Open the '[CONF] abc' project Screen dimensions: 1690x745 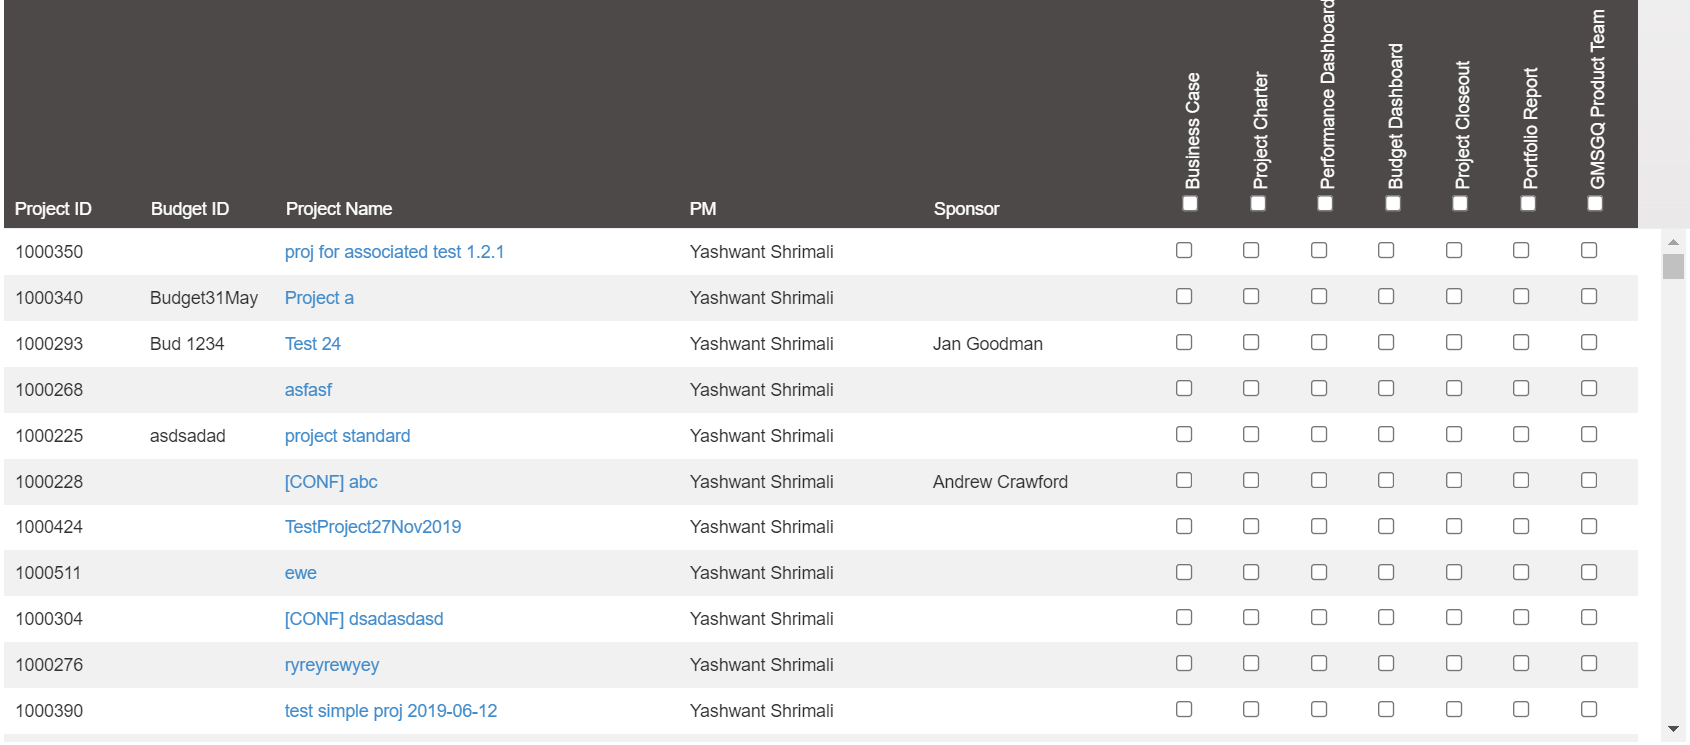[331, 482]
